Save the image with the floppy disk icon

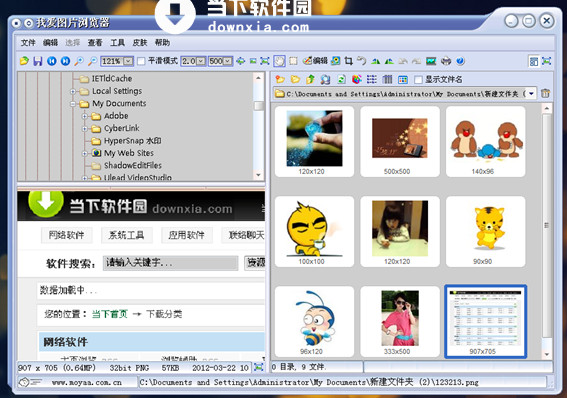point(38,61)
